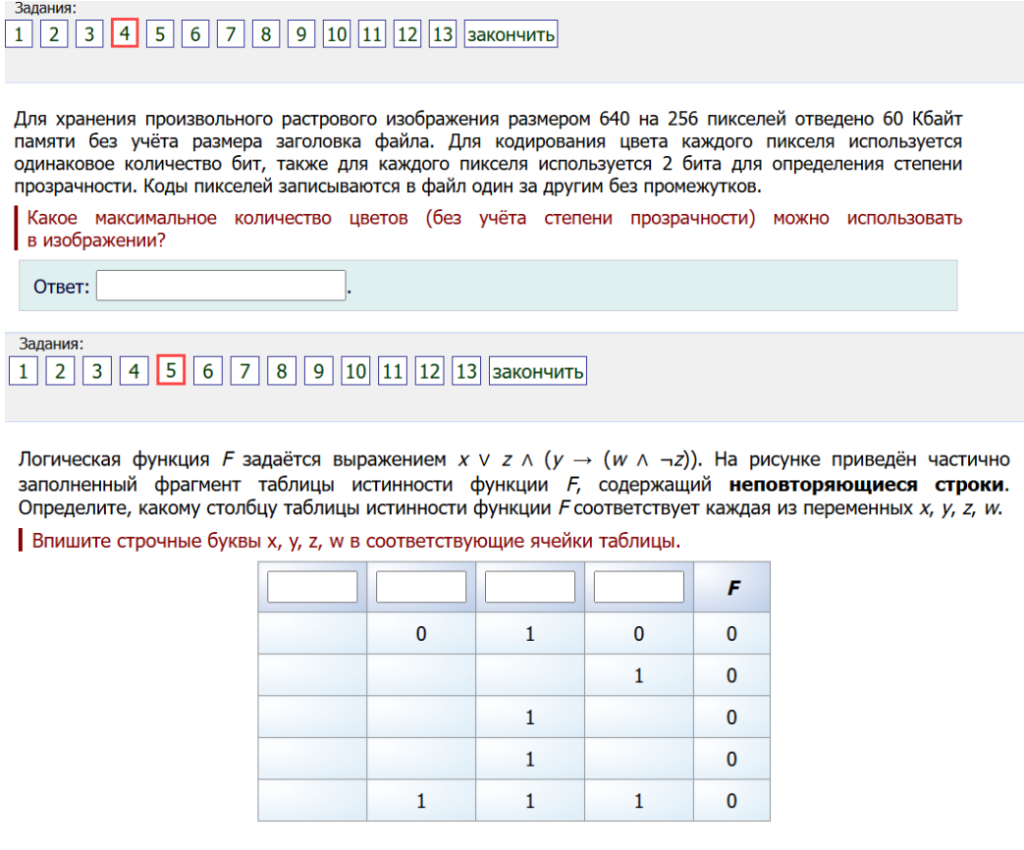Jump to task 13 in top navigation row
The width and height of the screenshot is (1024, 850).
pyautogui.click(x=442, y=34)
